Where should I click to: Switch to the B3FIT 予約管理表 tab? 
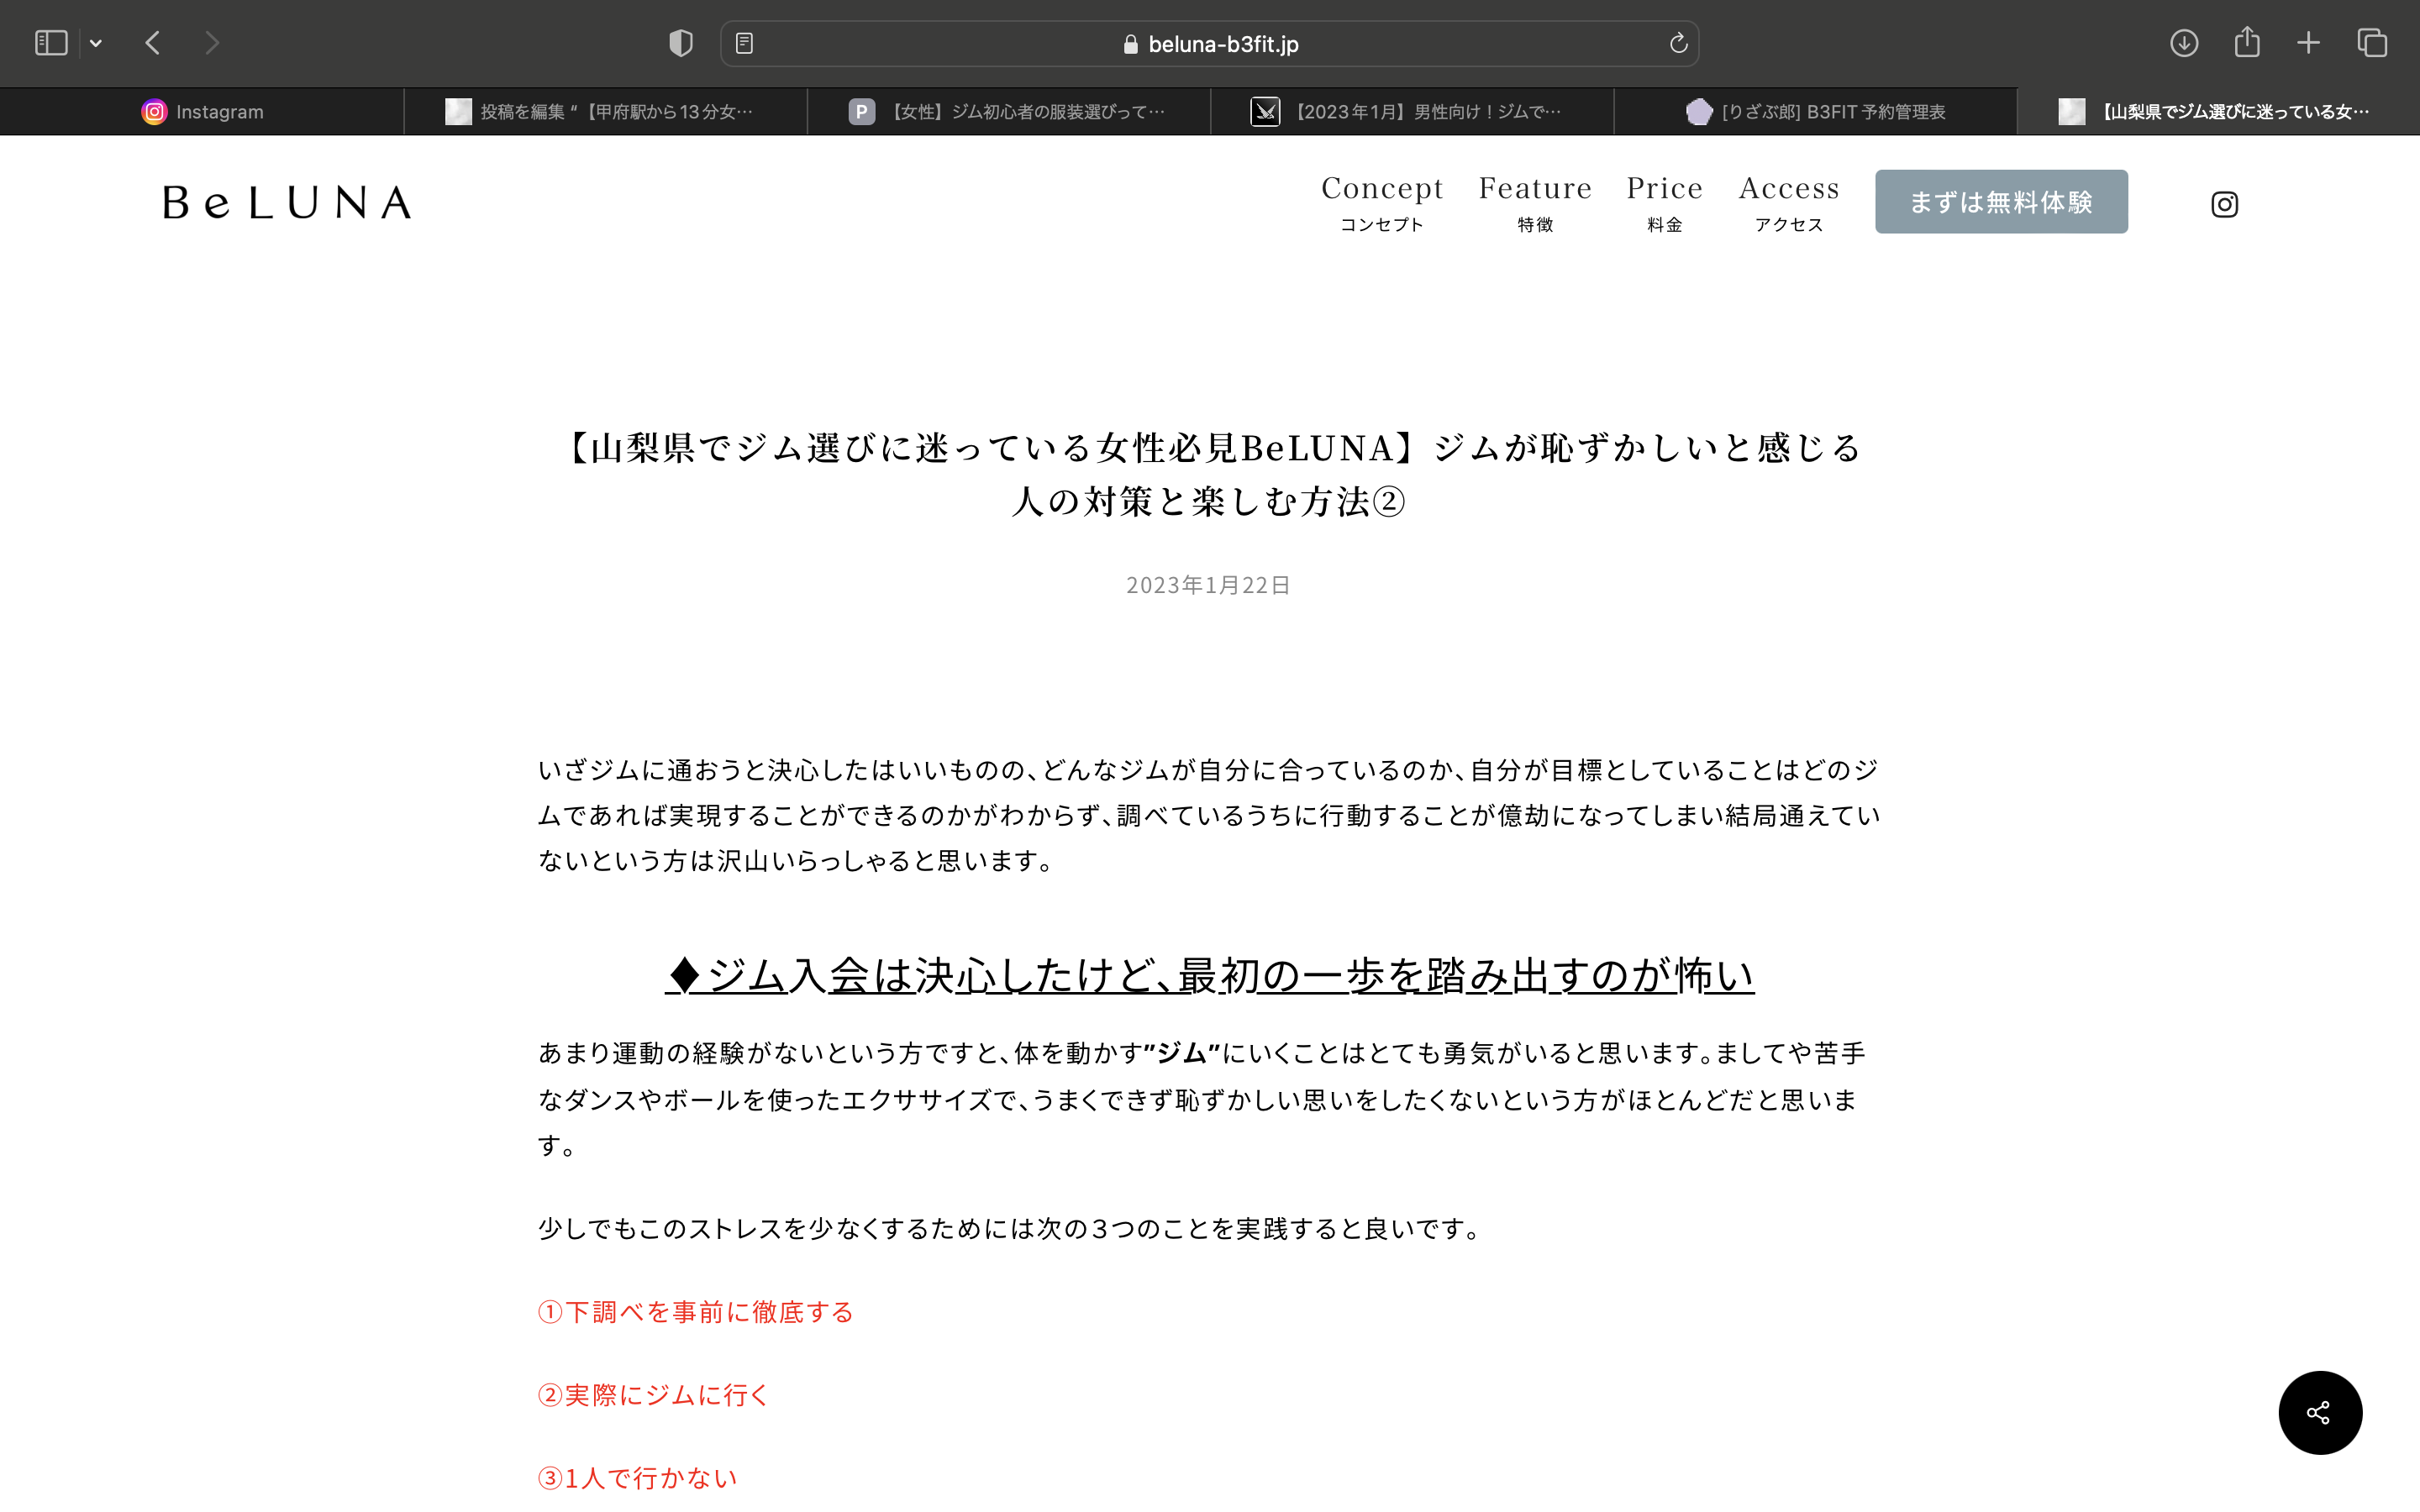point(1815,112)
